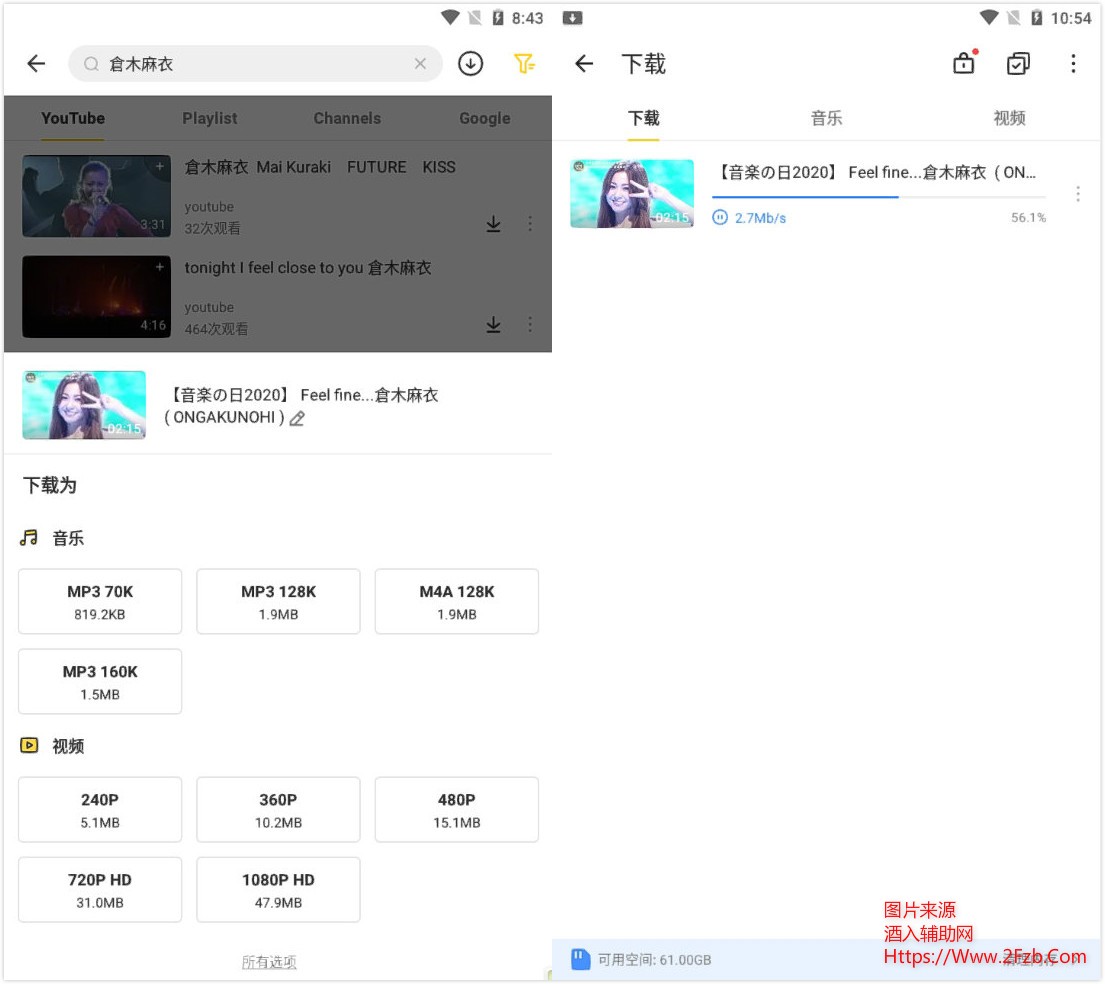Switch to the YouTube tab

[x=73, y=118]
